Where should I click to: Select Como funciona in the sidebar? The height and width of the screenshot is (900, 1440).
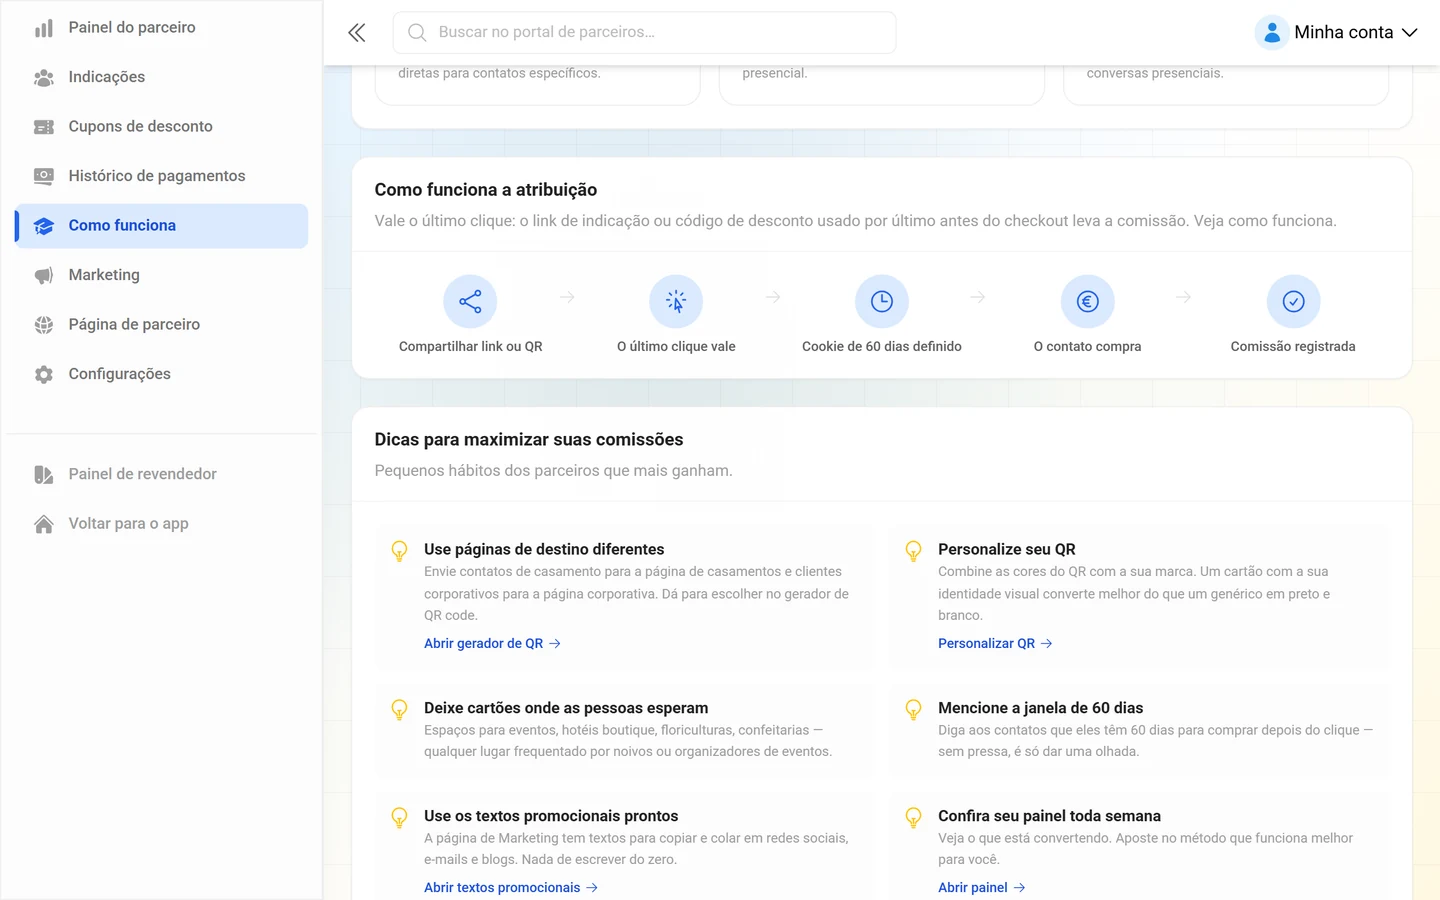(162, 226)
